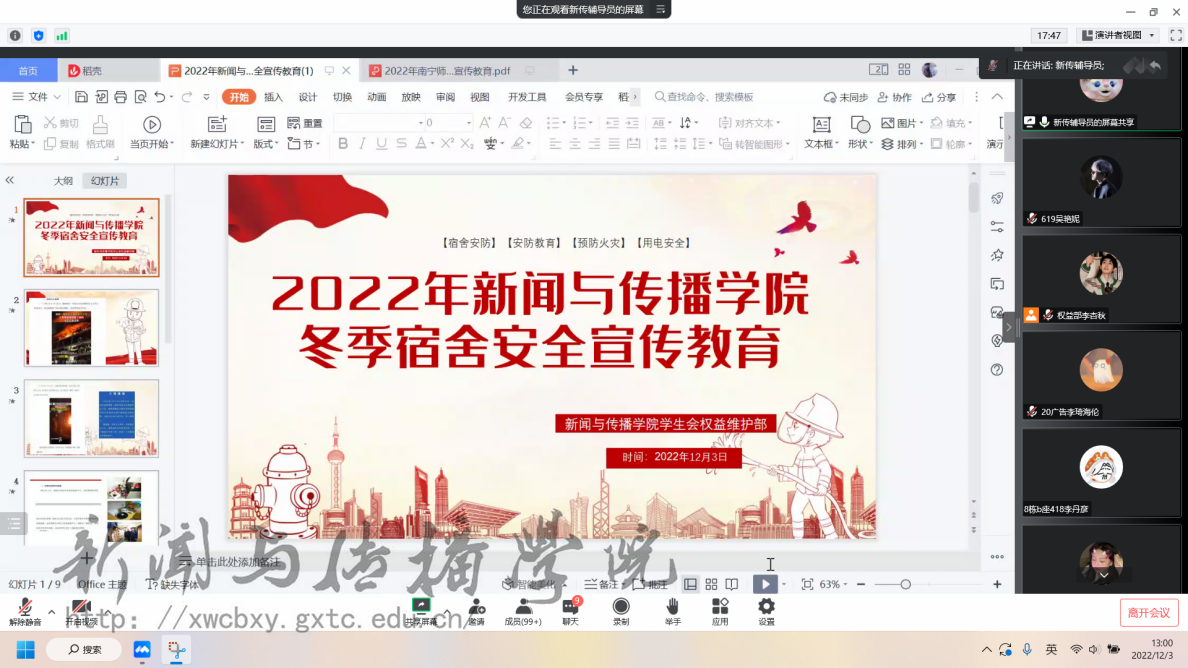Screen dimensions: 1188x668
Task: Toggle Bold formatting in ribbon
Action: (343, 143)
